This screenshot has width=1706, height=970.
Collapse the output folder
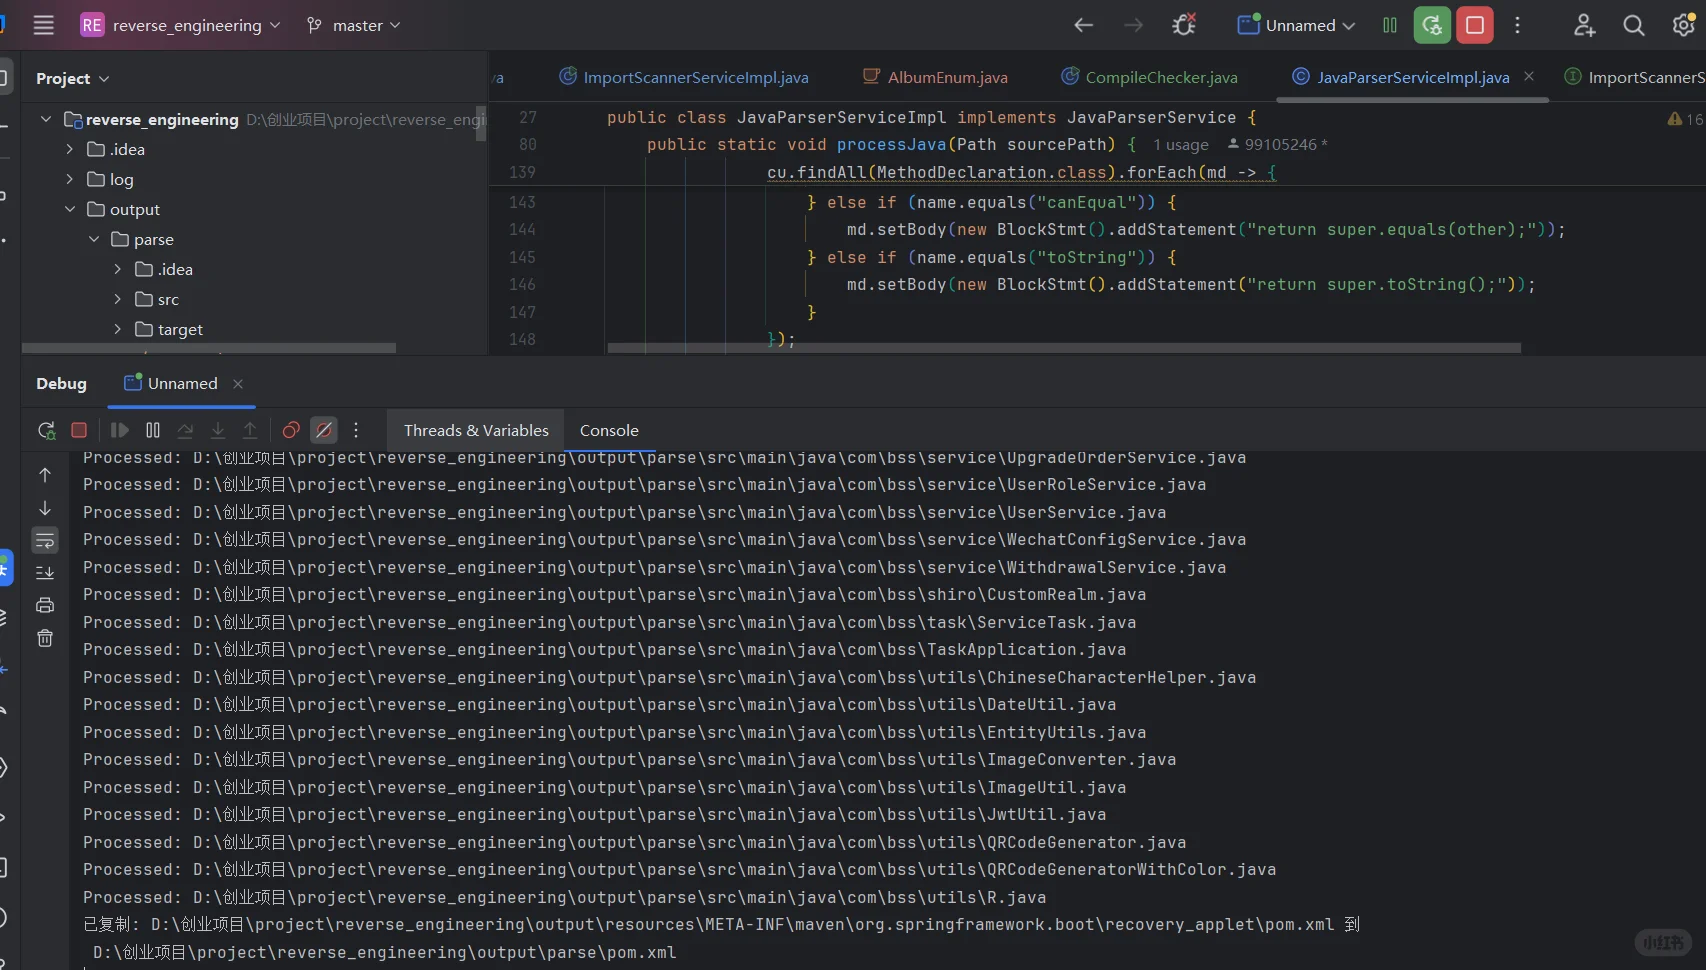click(x=69, y=209)
